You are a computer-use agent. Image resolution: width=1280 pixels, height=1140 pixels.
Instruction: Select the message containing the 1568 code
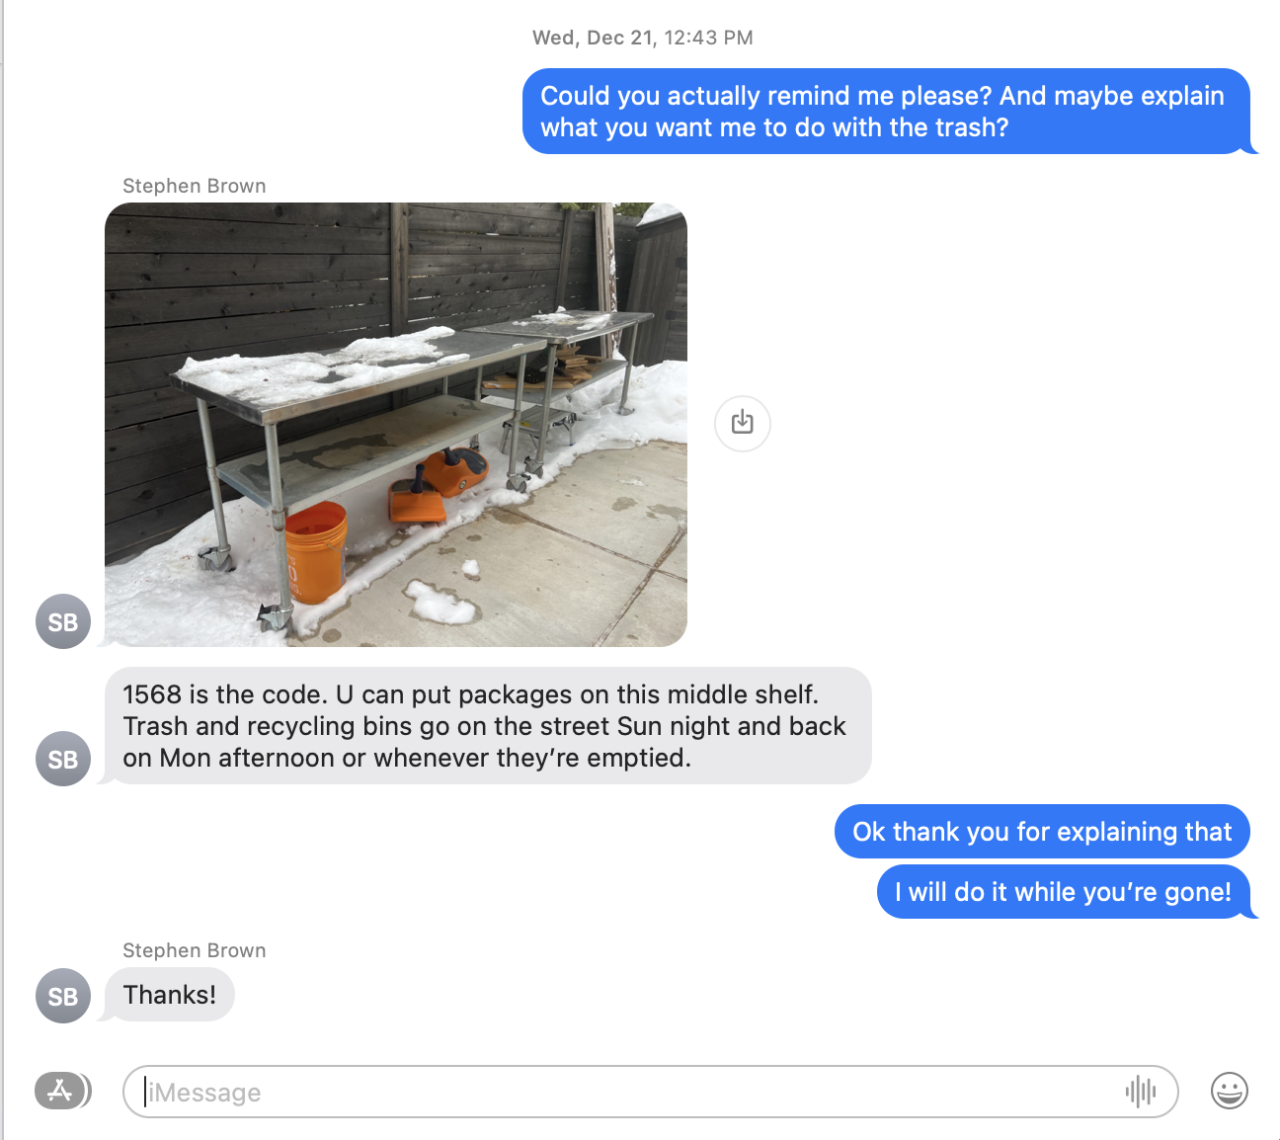(487, 726)
